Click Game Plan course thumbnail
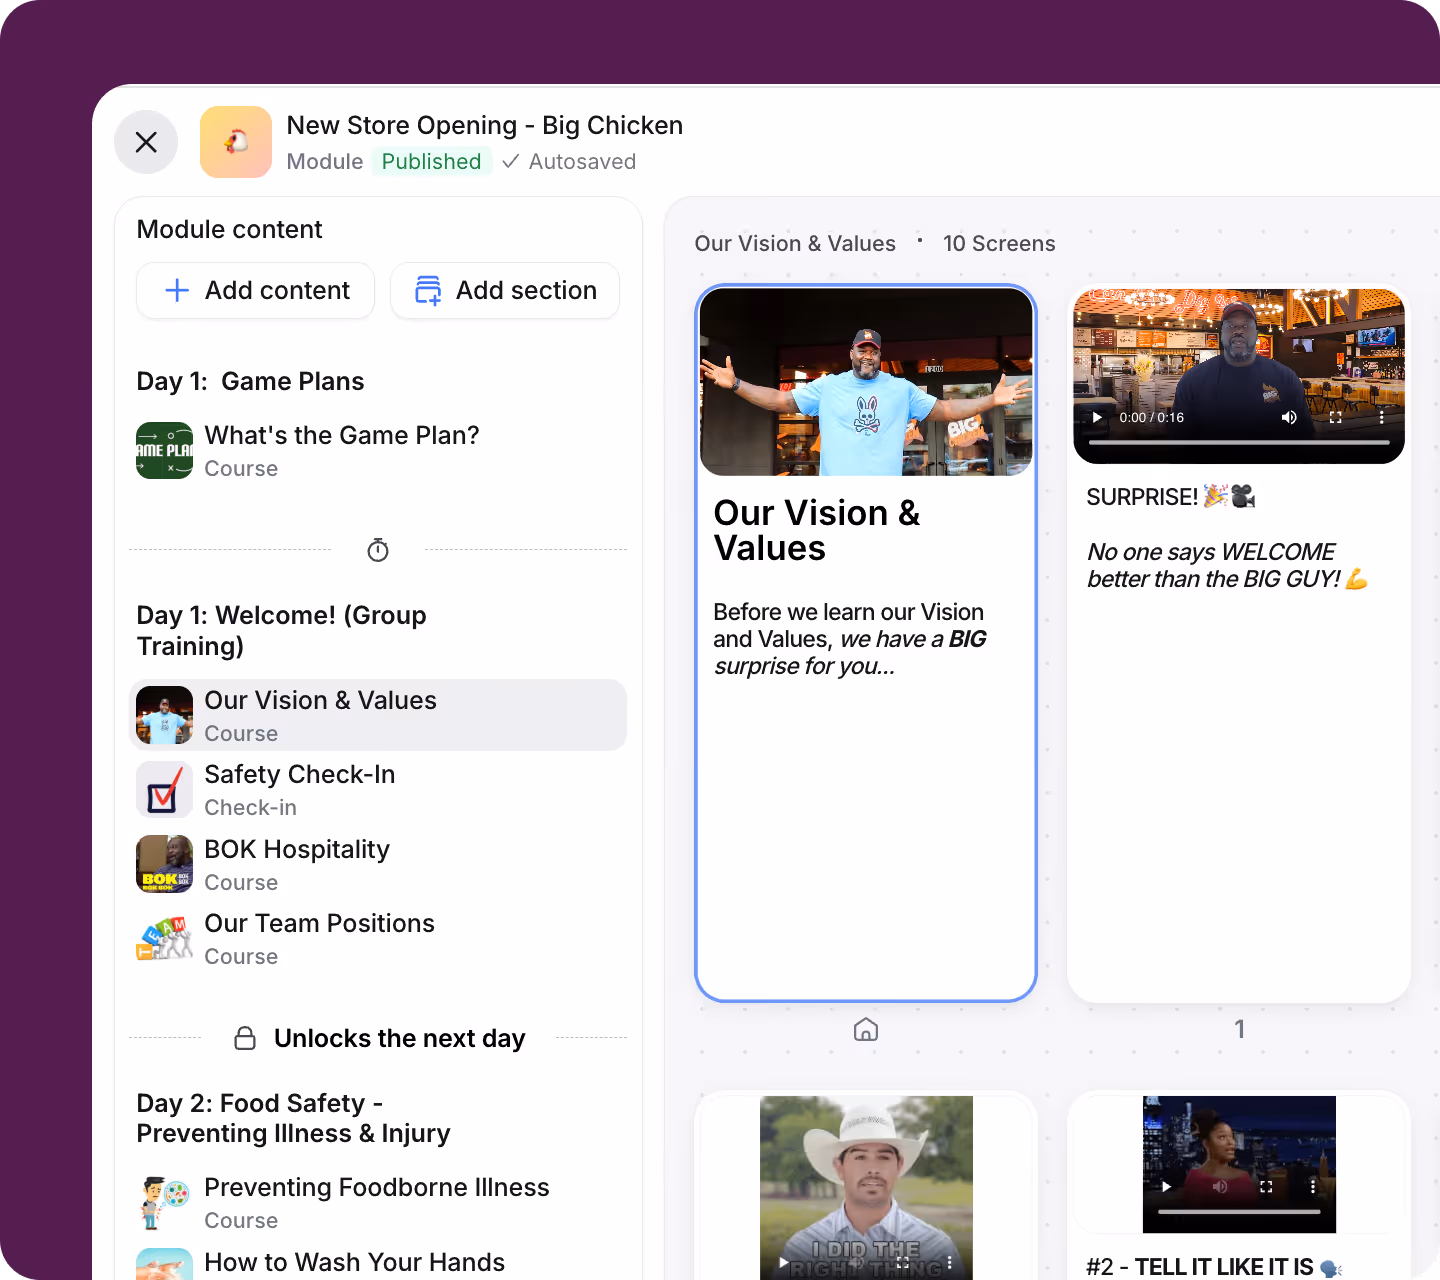Viewport: 1440px width, 1280px height. point(164,451)
